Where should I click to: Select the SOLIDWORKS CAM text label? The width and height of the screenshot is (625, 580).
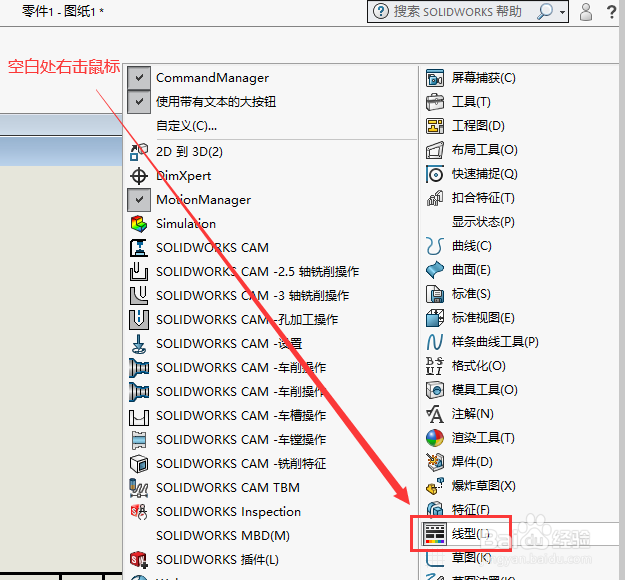pyautogui.click(x=212, y=248)
